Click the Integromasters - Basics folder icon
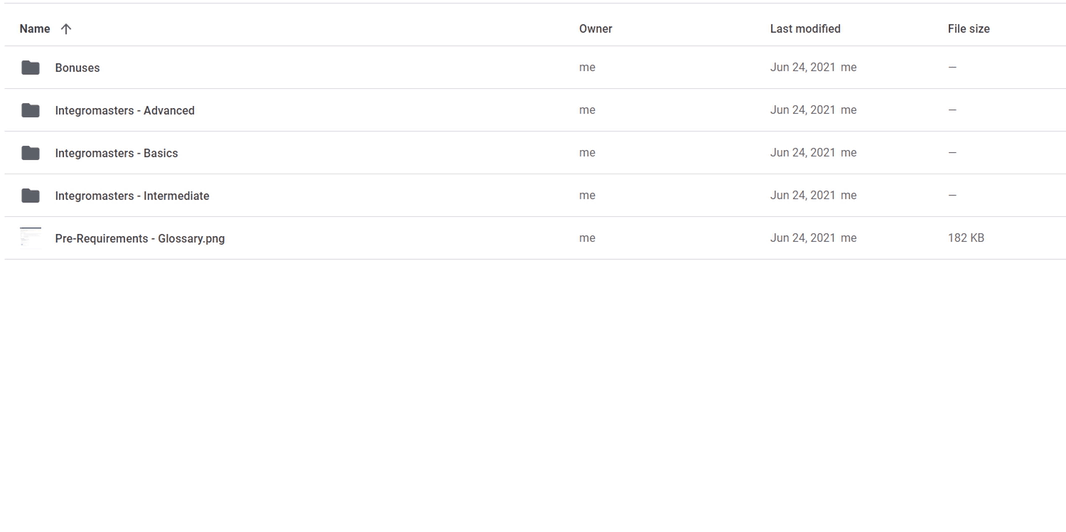1066x532 pixels. tap(31, 153)
